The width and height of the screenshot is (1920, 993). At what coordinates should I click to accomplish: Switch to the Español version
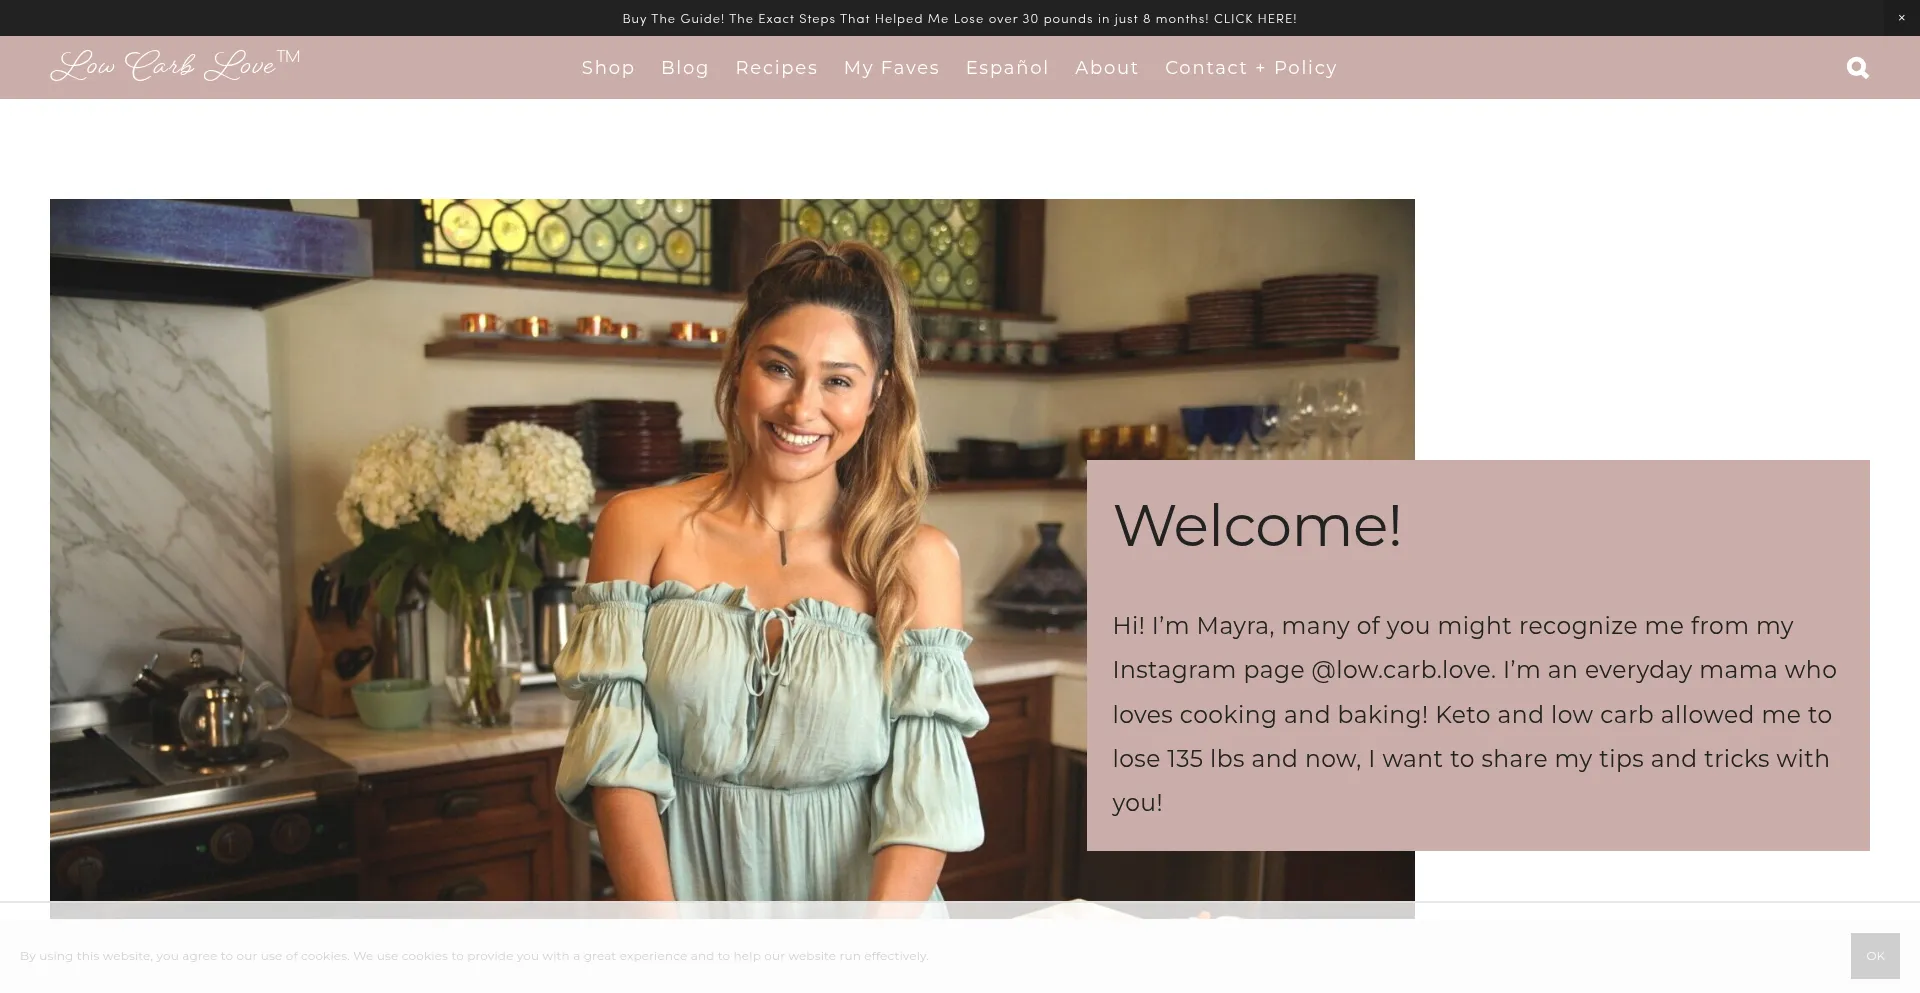[x=1007, y=68]
